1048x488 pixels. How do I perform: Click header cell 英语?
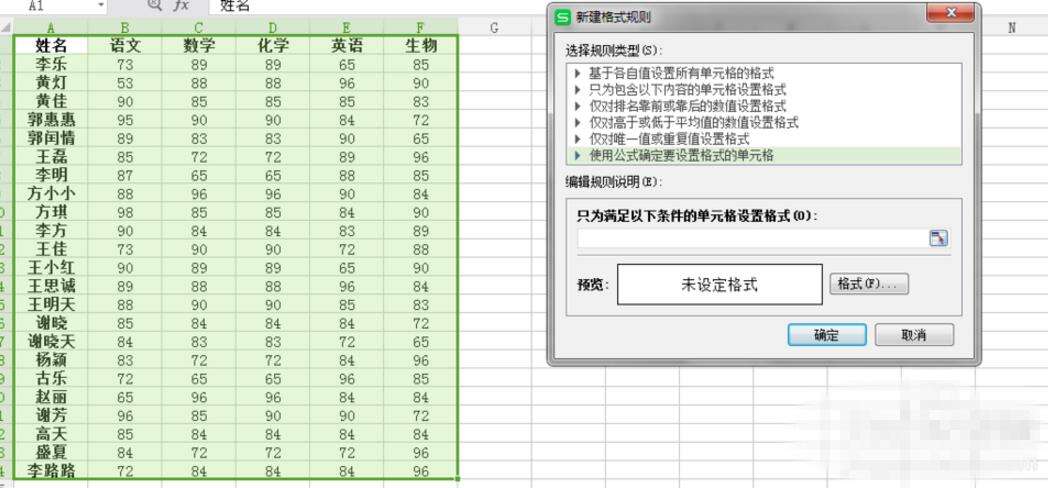[346, 45]
